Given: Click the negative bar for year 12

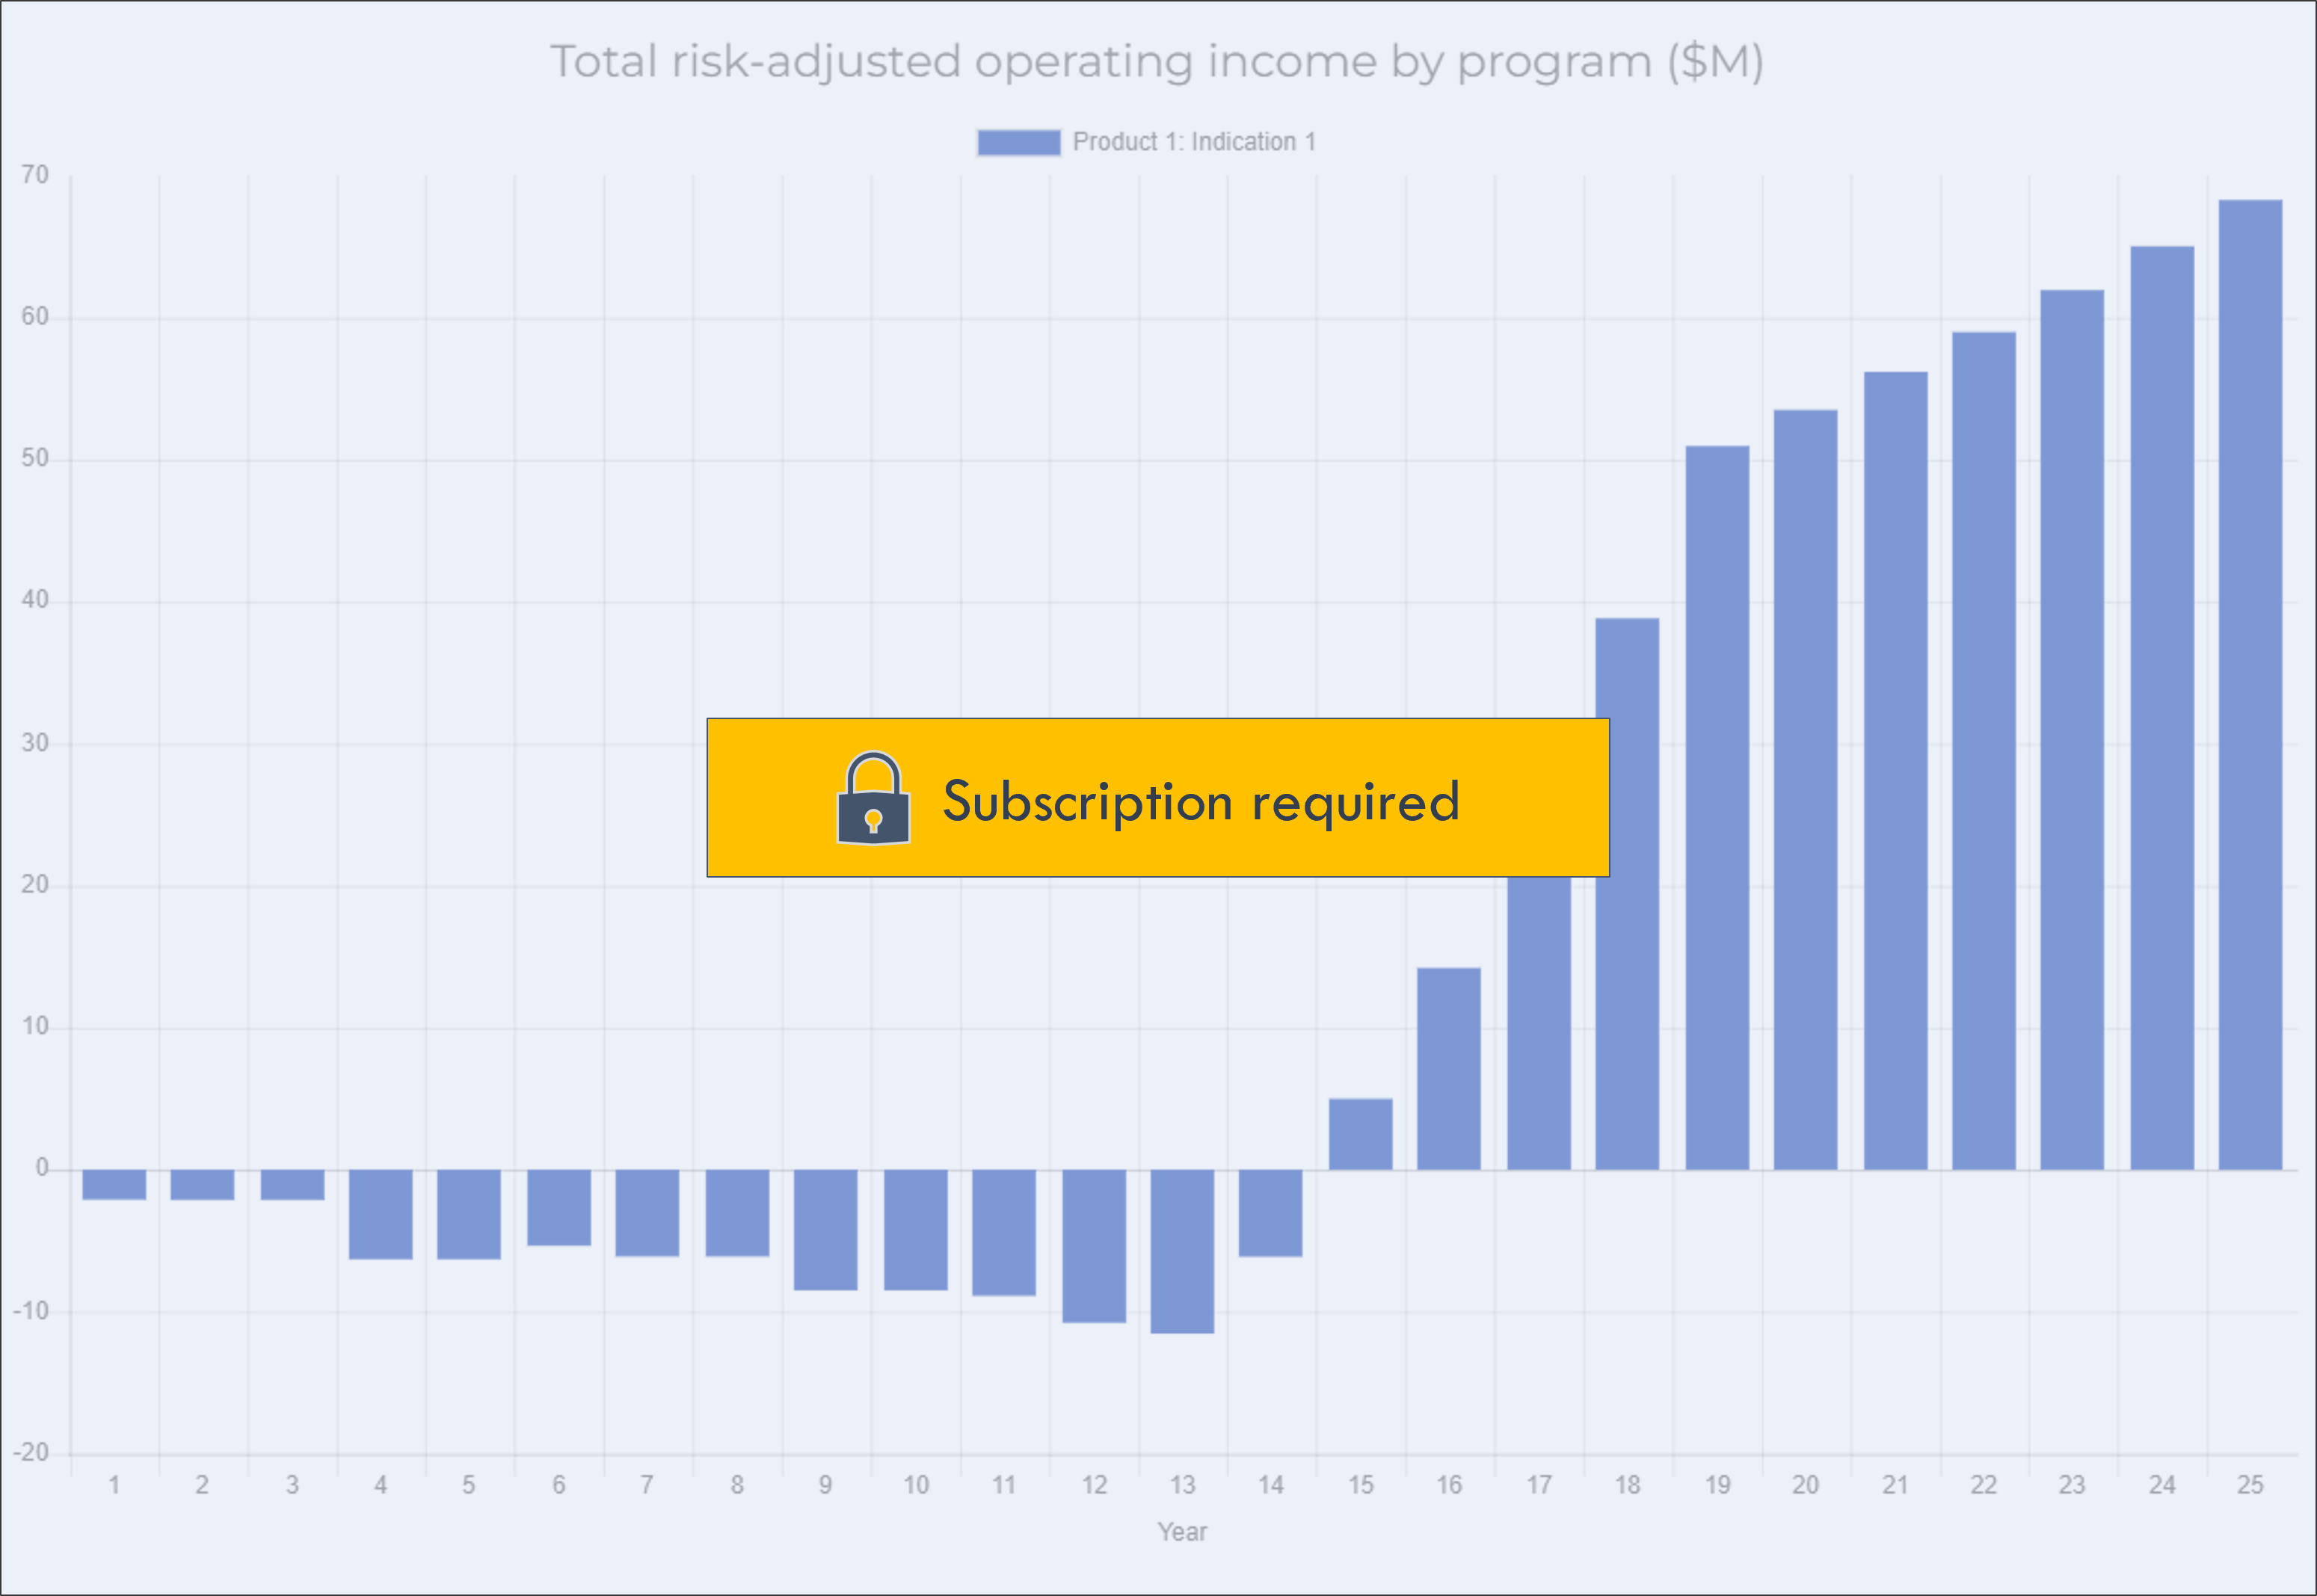Looking at the screenshot, I should point(1094,1246).
